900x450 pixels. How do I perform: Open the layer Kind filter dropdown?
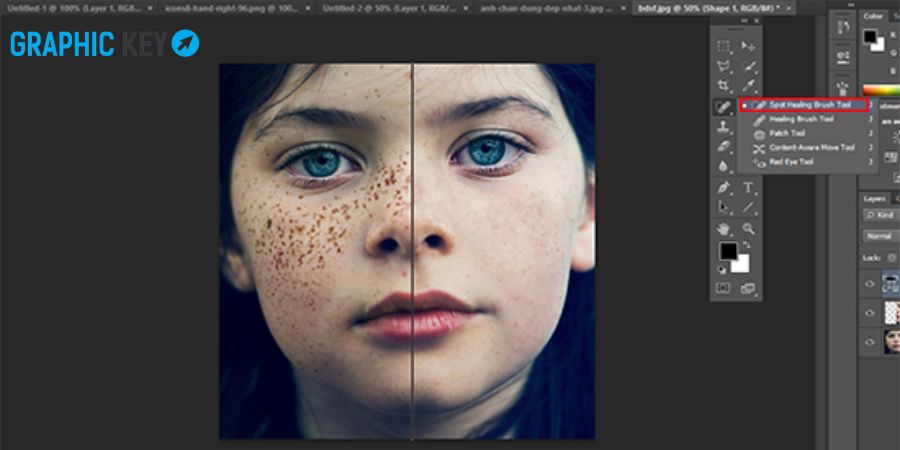pyautogui.click(x=882, y=215)
